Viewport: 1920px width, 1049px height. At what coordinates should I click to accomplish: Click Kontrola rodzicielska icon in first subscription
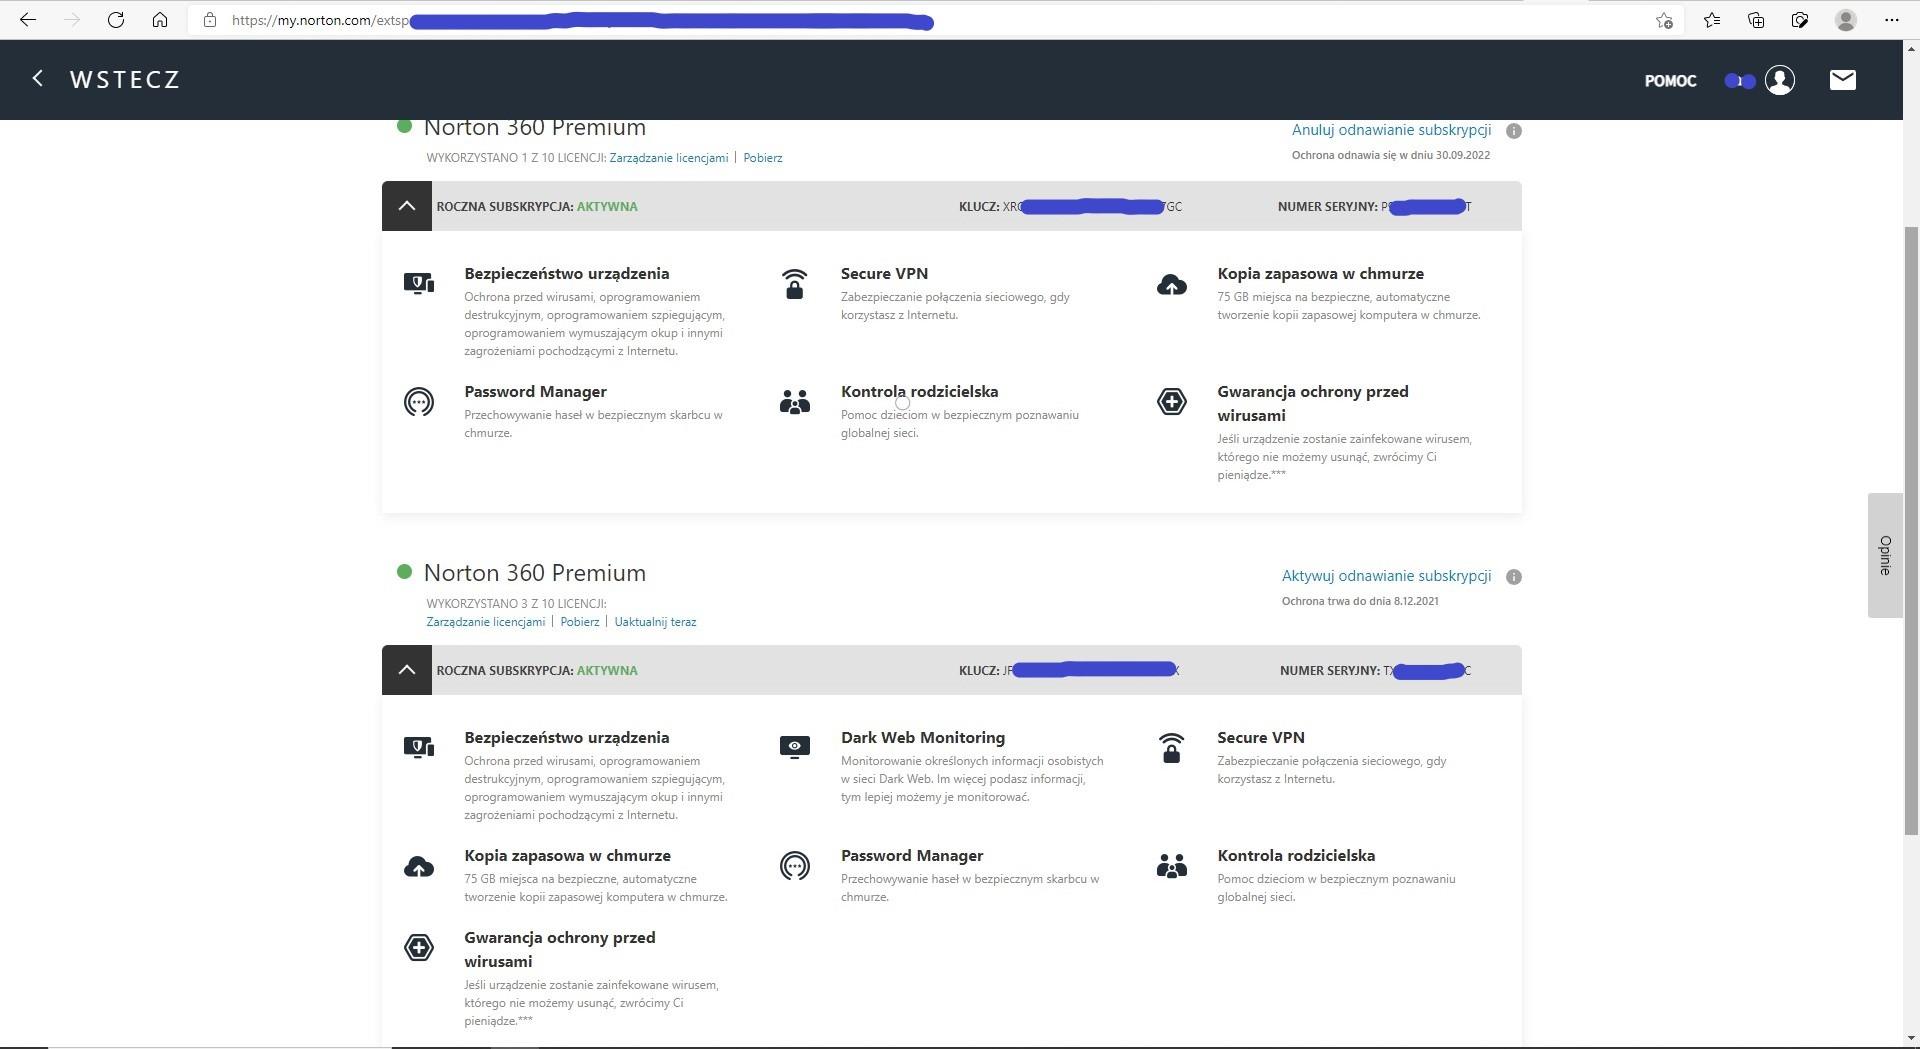pos(795,402)
